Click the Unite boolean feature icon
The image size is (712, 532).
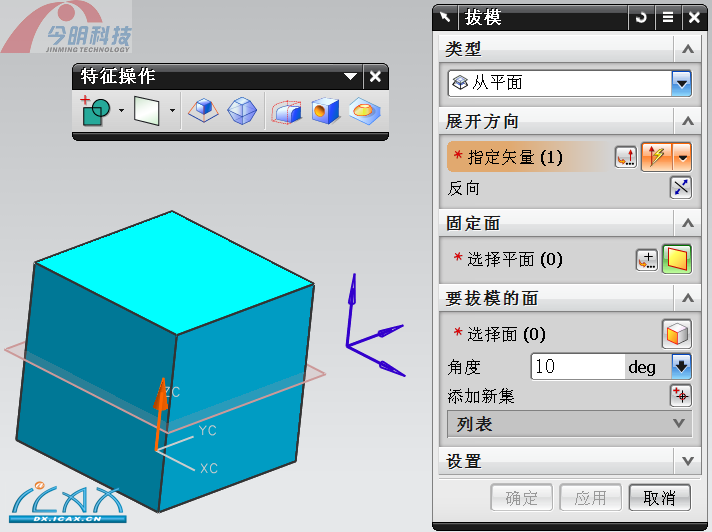coord(95,110)
